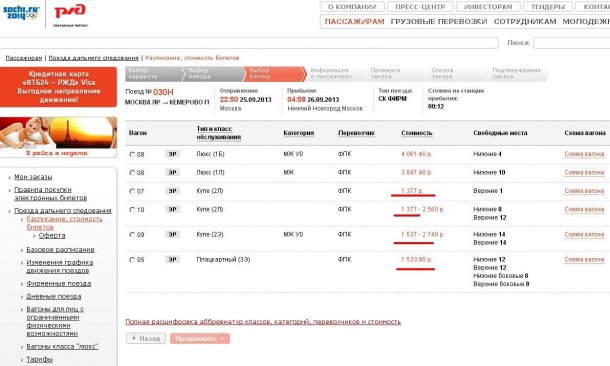Click the ЭР badge in Люкс (1Л) row
The width and height of the screenshot is (610, 366).
click(x=172, y=173)
